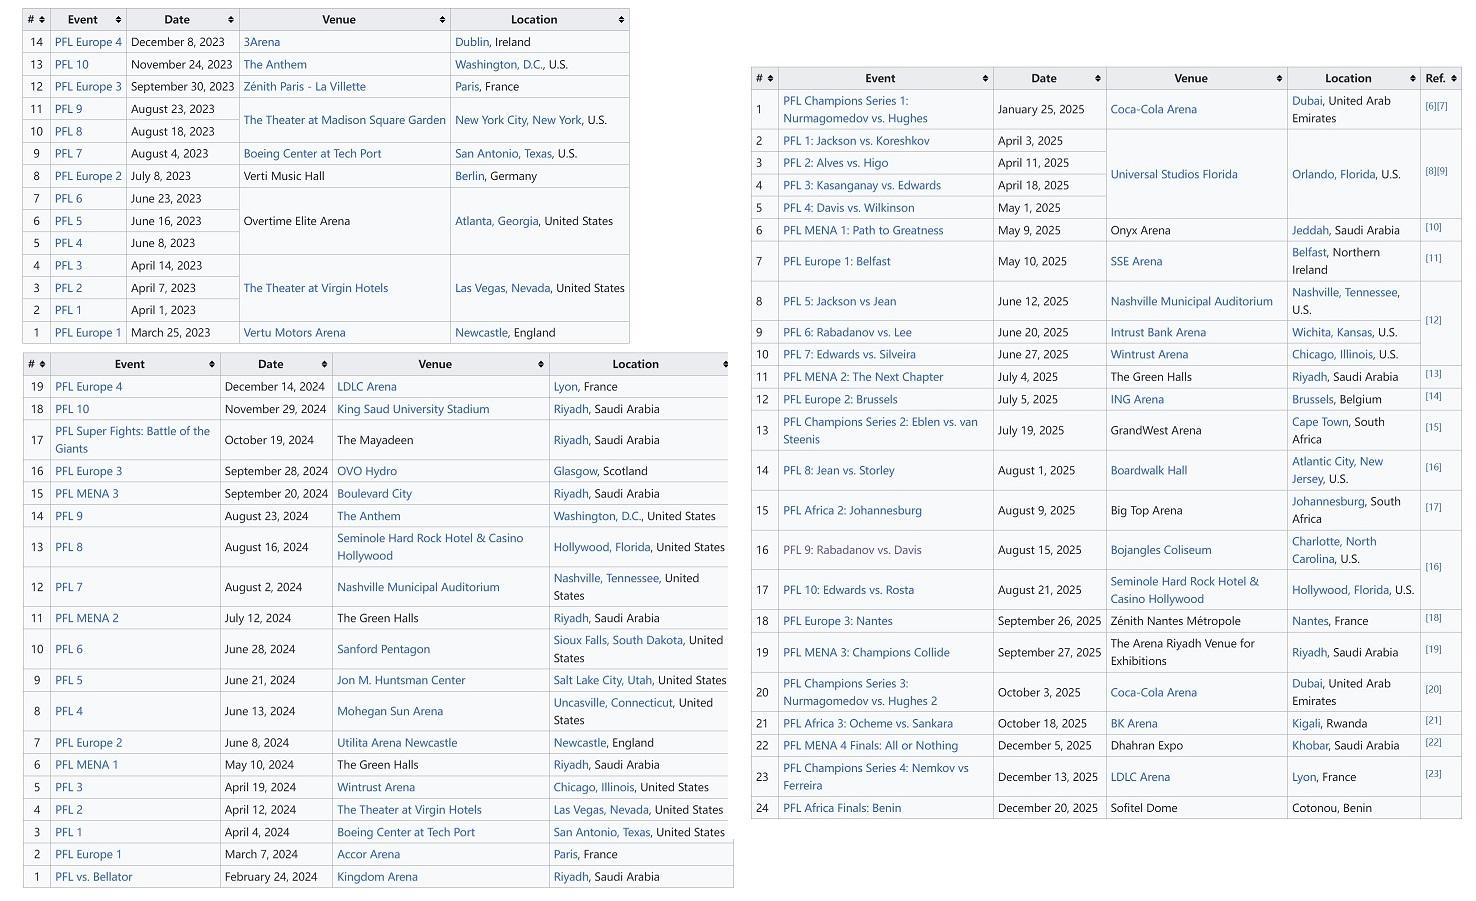Image resolution: width=1476 pixels, height=901 pixels.
Task: Open The Theater at Madison Square Garden link
Action: (345, 120)
